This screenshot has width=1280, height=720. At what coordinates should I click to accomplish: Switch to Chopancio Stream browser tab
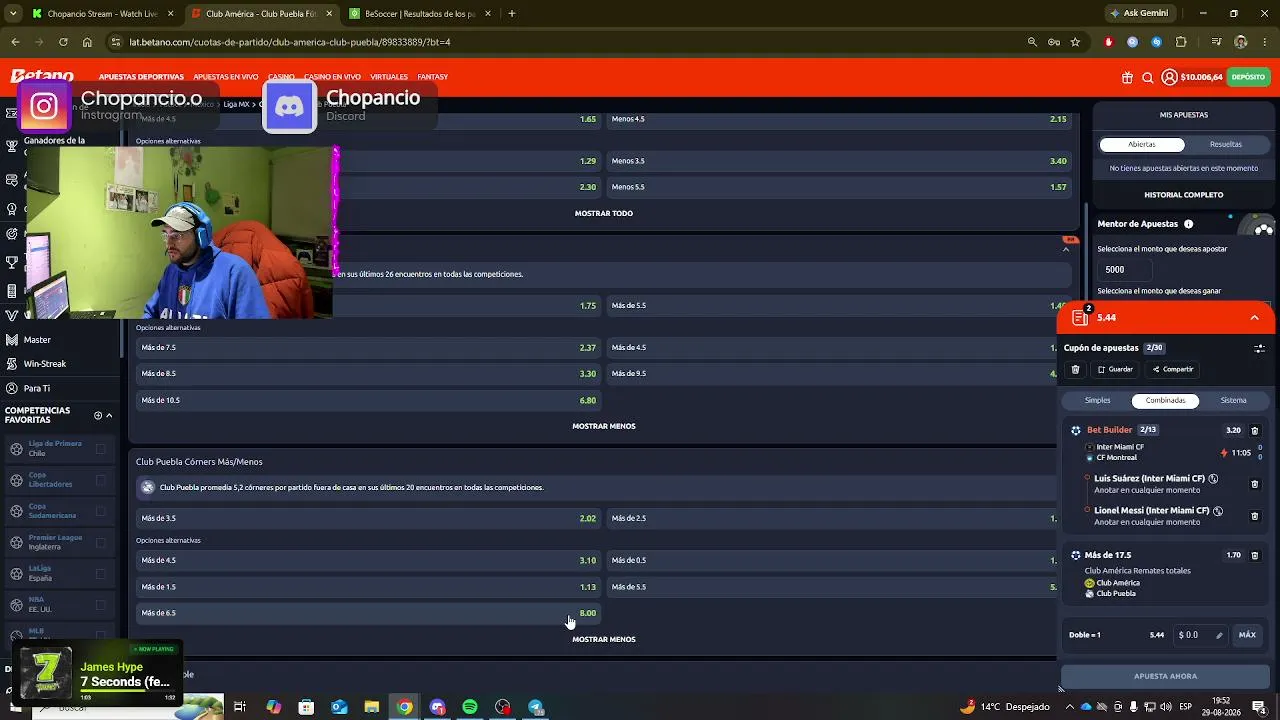tap(103, 14)
